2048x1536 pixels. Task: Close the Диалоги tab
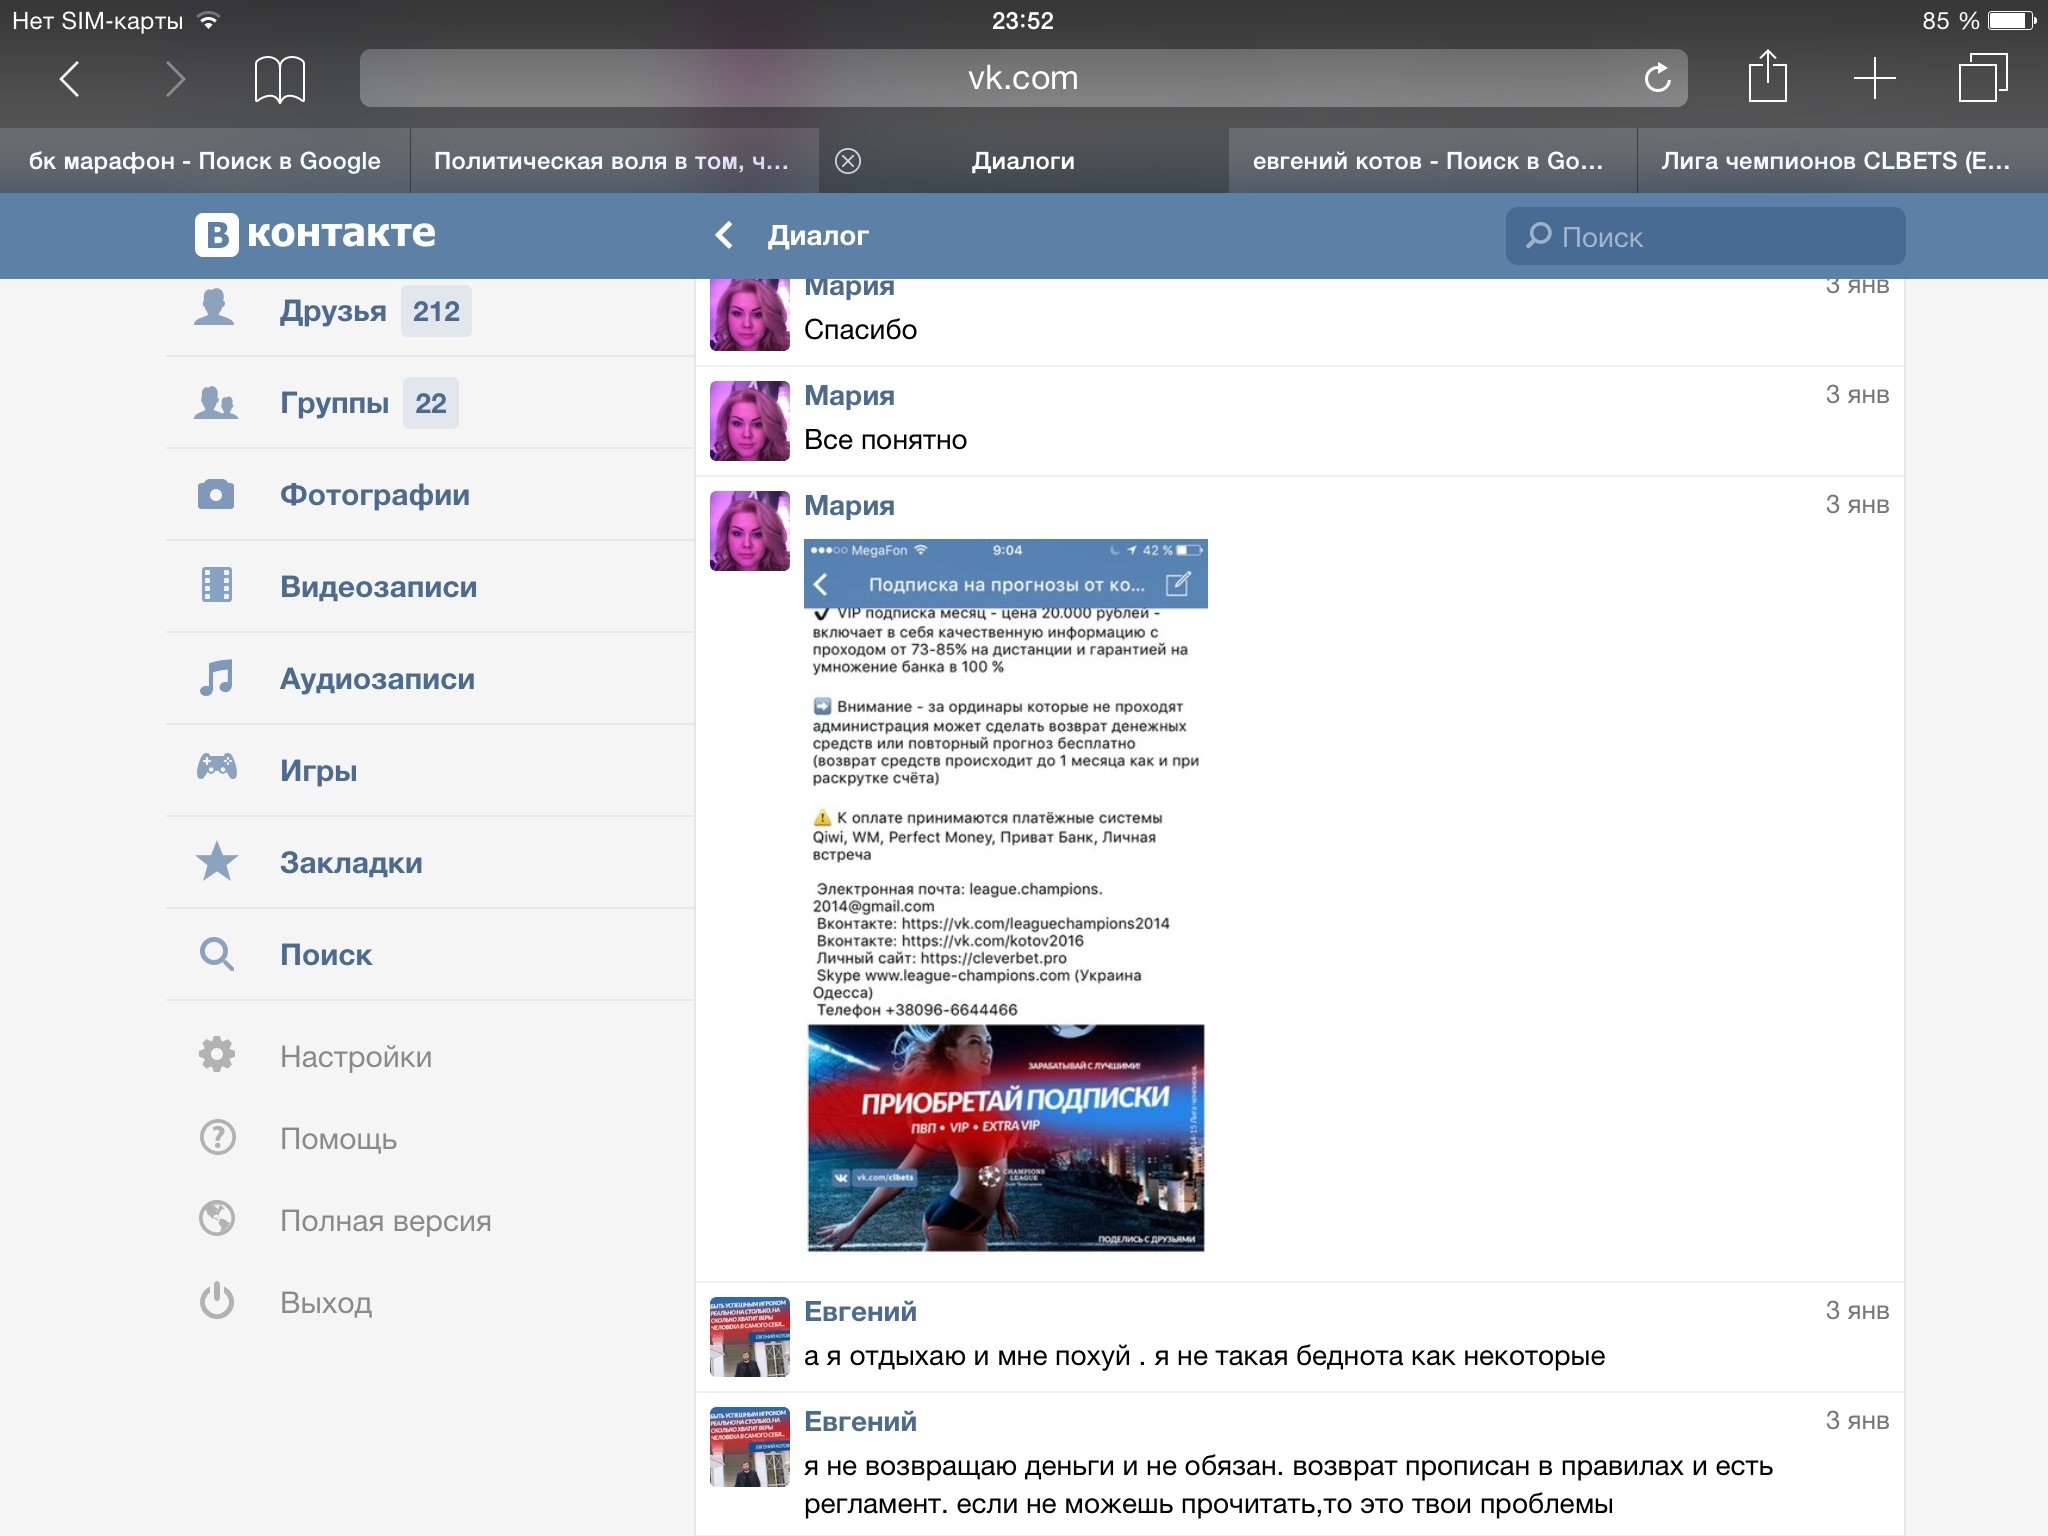pos(848,161)
